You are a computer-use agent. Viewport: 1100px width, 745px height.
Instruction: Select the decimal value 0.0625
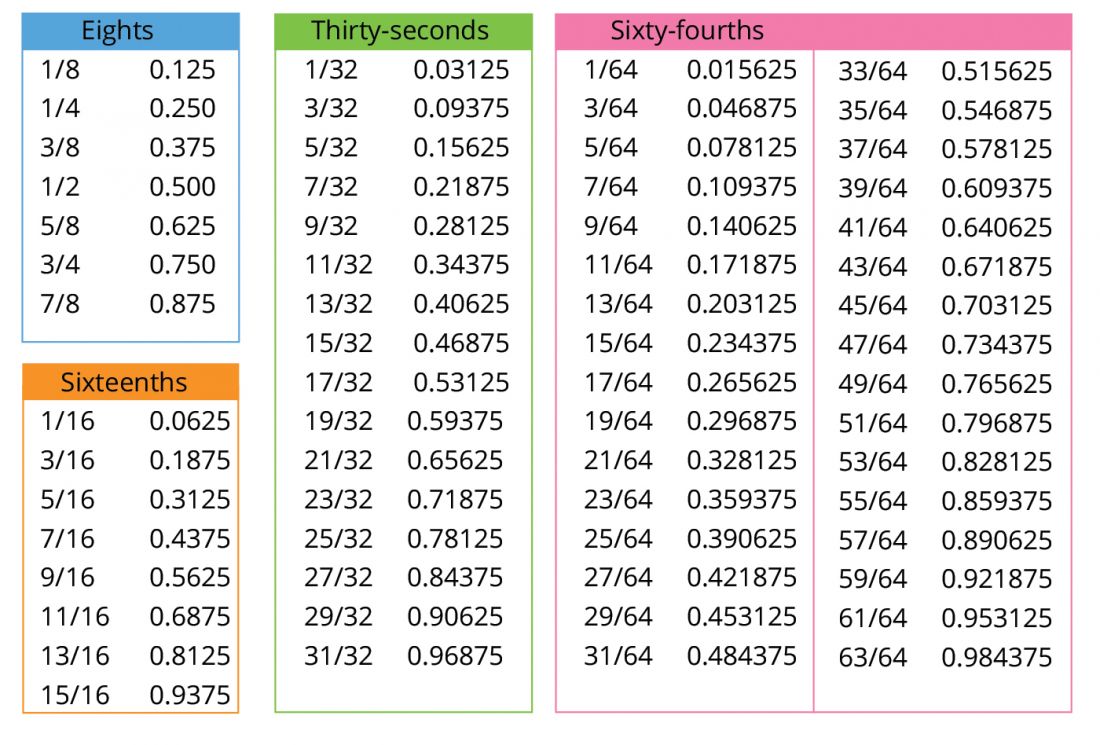click(x=189, y=421)
